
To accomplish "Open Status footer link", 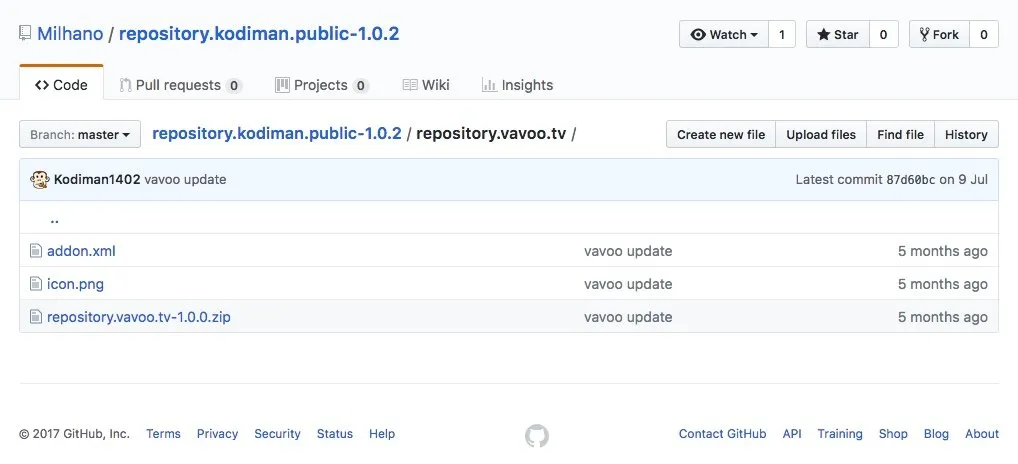I will click(335, 433).
